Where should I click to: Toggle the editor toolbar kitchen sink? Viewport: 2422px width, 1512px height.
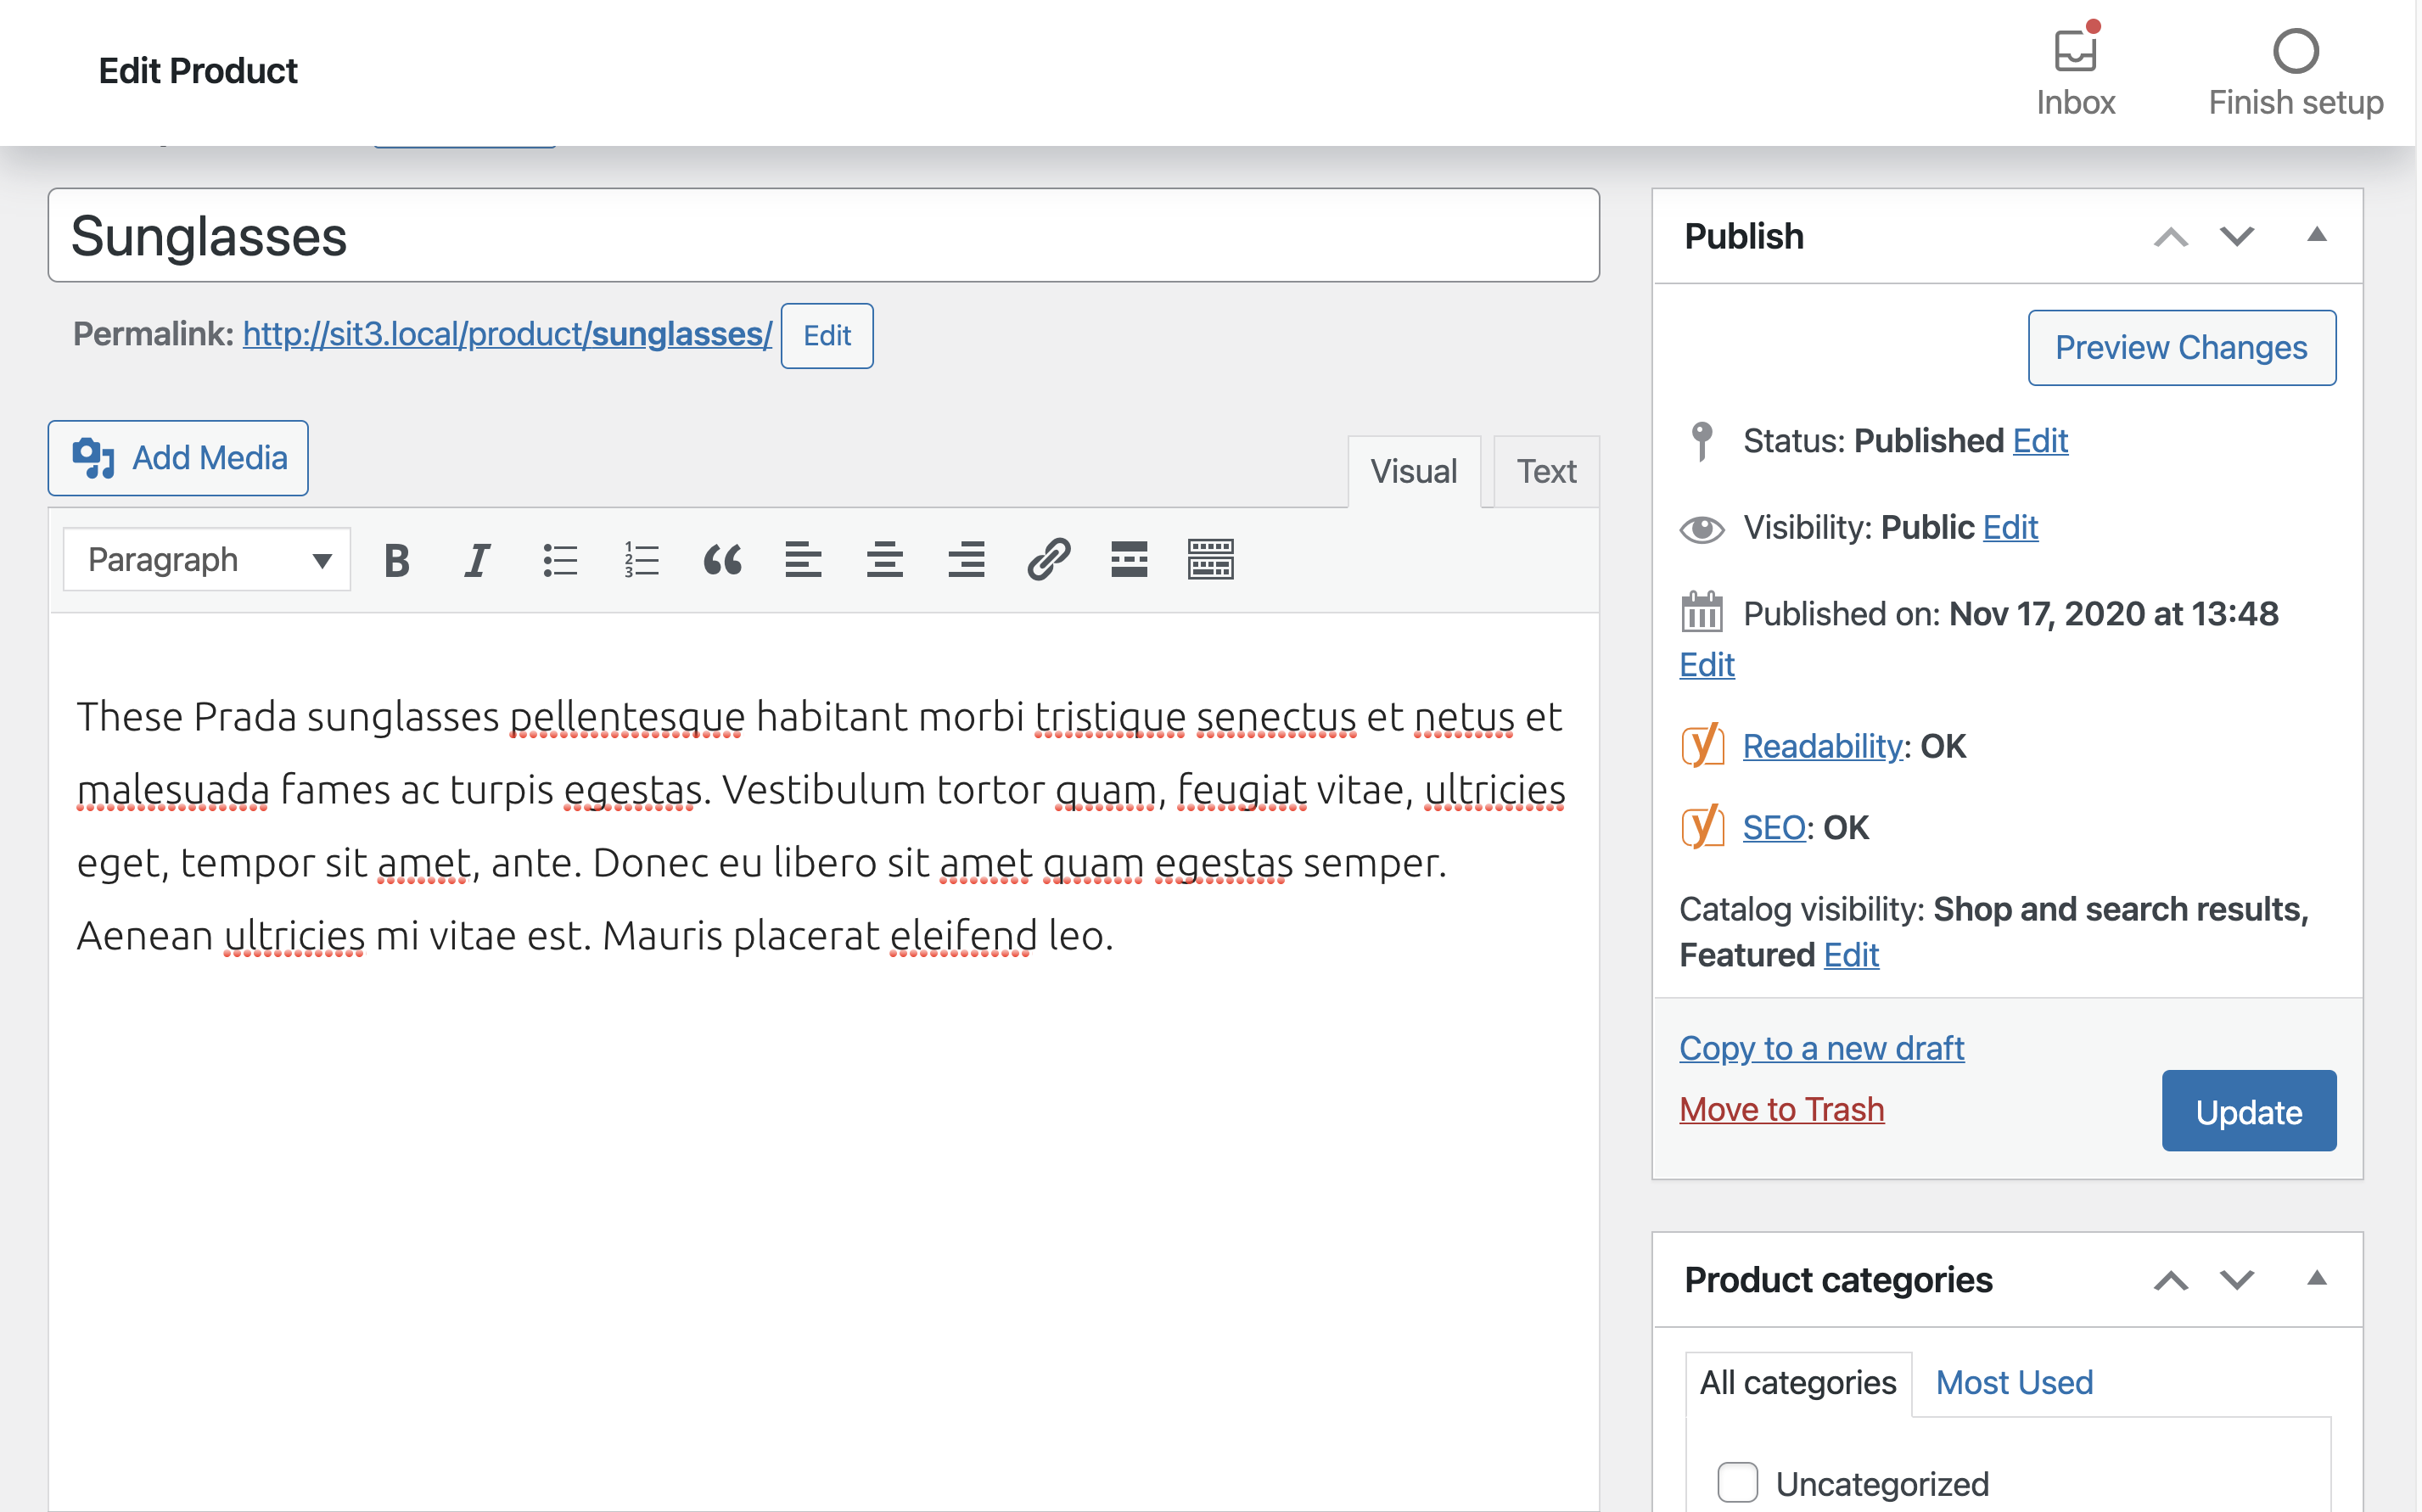(1210, 560)
